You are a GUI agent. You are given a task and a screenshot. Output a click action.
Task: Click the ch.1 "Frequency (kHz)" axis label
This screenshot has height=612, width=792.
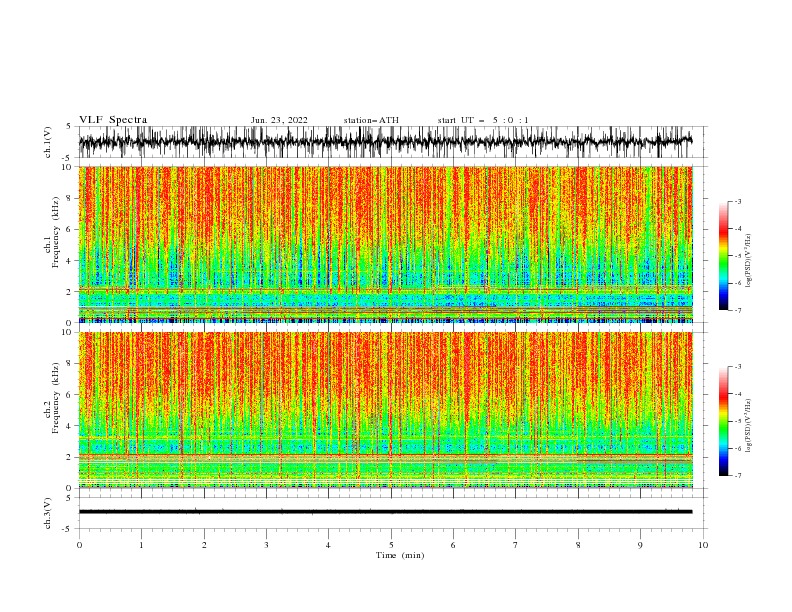click(56, 233)
